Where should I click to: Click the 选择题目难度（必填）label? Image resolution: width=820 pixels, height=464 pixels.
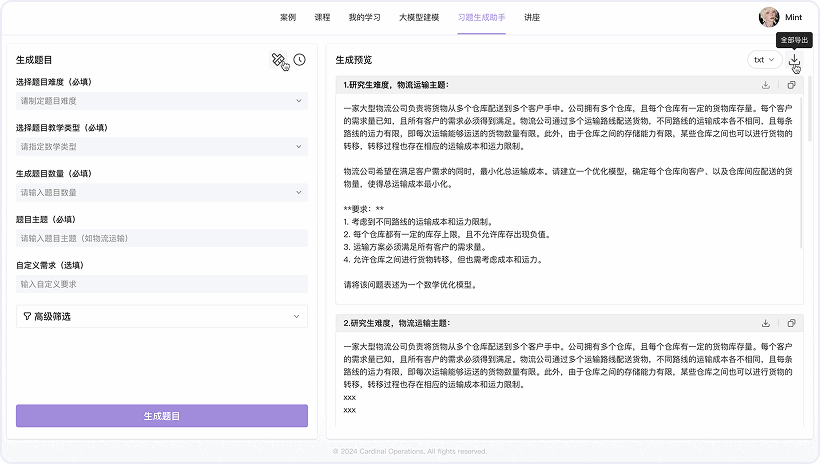(54, 82)
